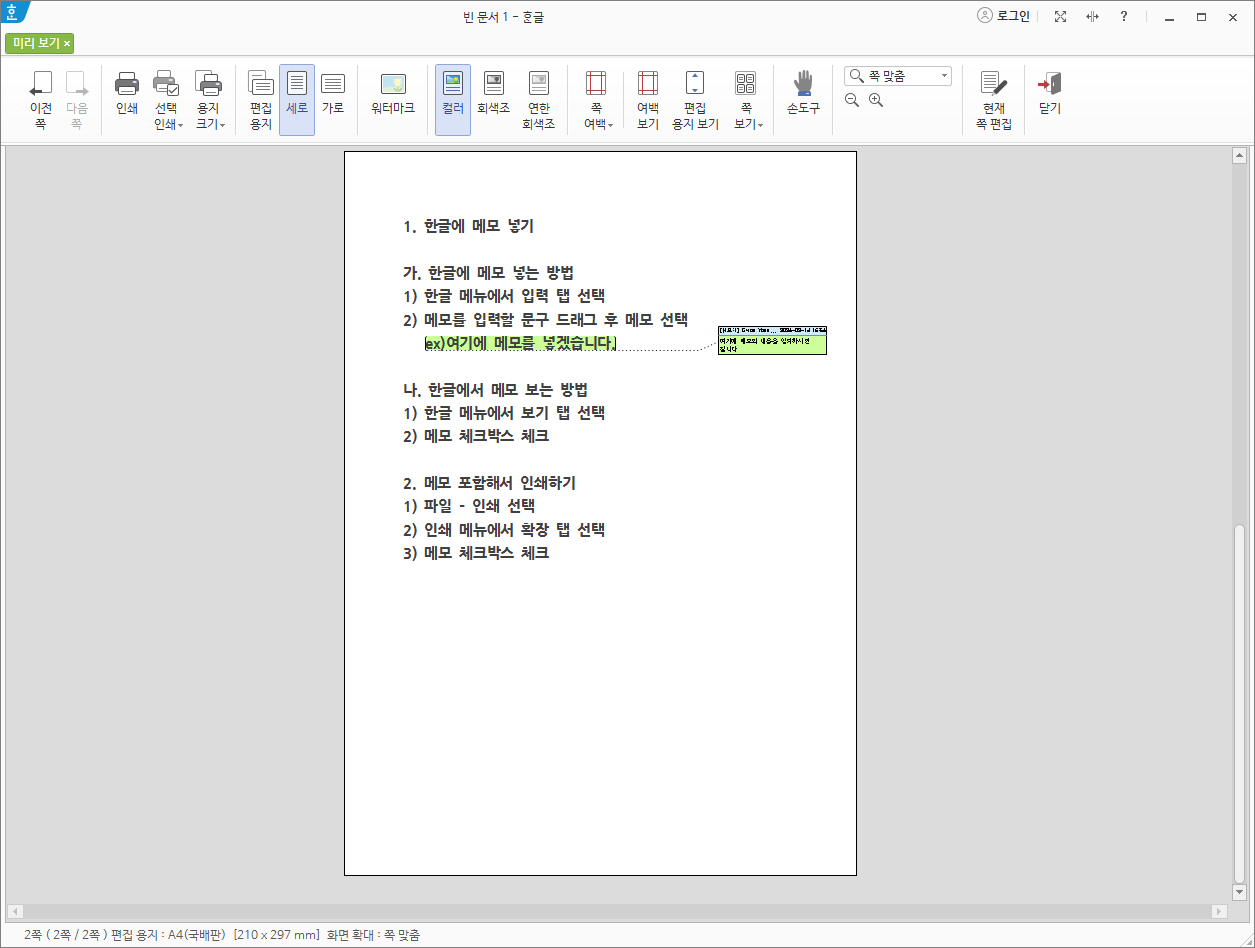
Task: Open the 편집 용지 settings
Action: 260,97
